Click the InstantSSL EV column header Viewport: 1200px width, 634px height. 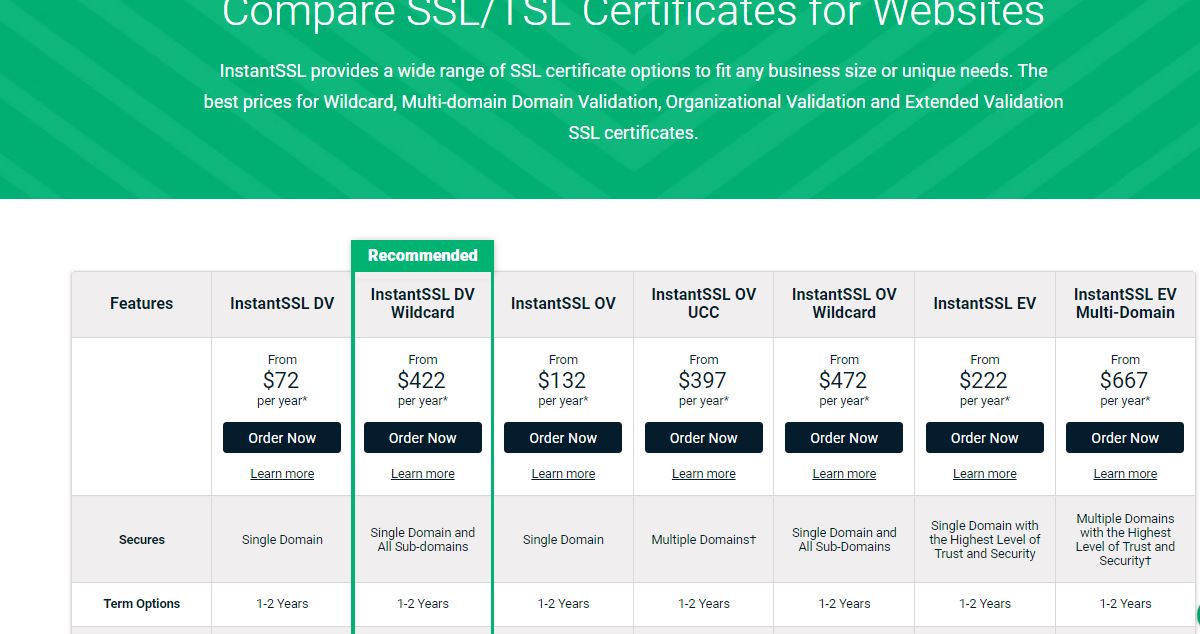[x=985, y=303]
